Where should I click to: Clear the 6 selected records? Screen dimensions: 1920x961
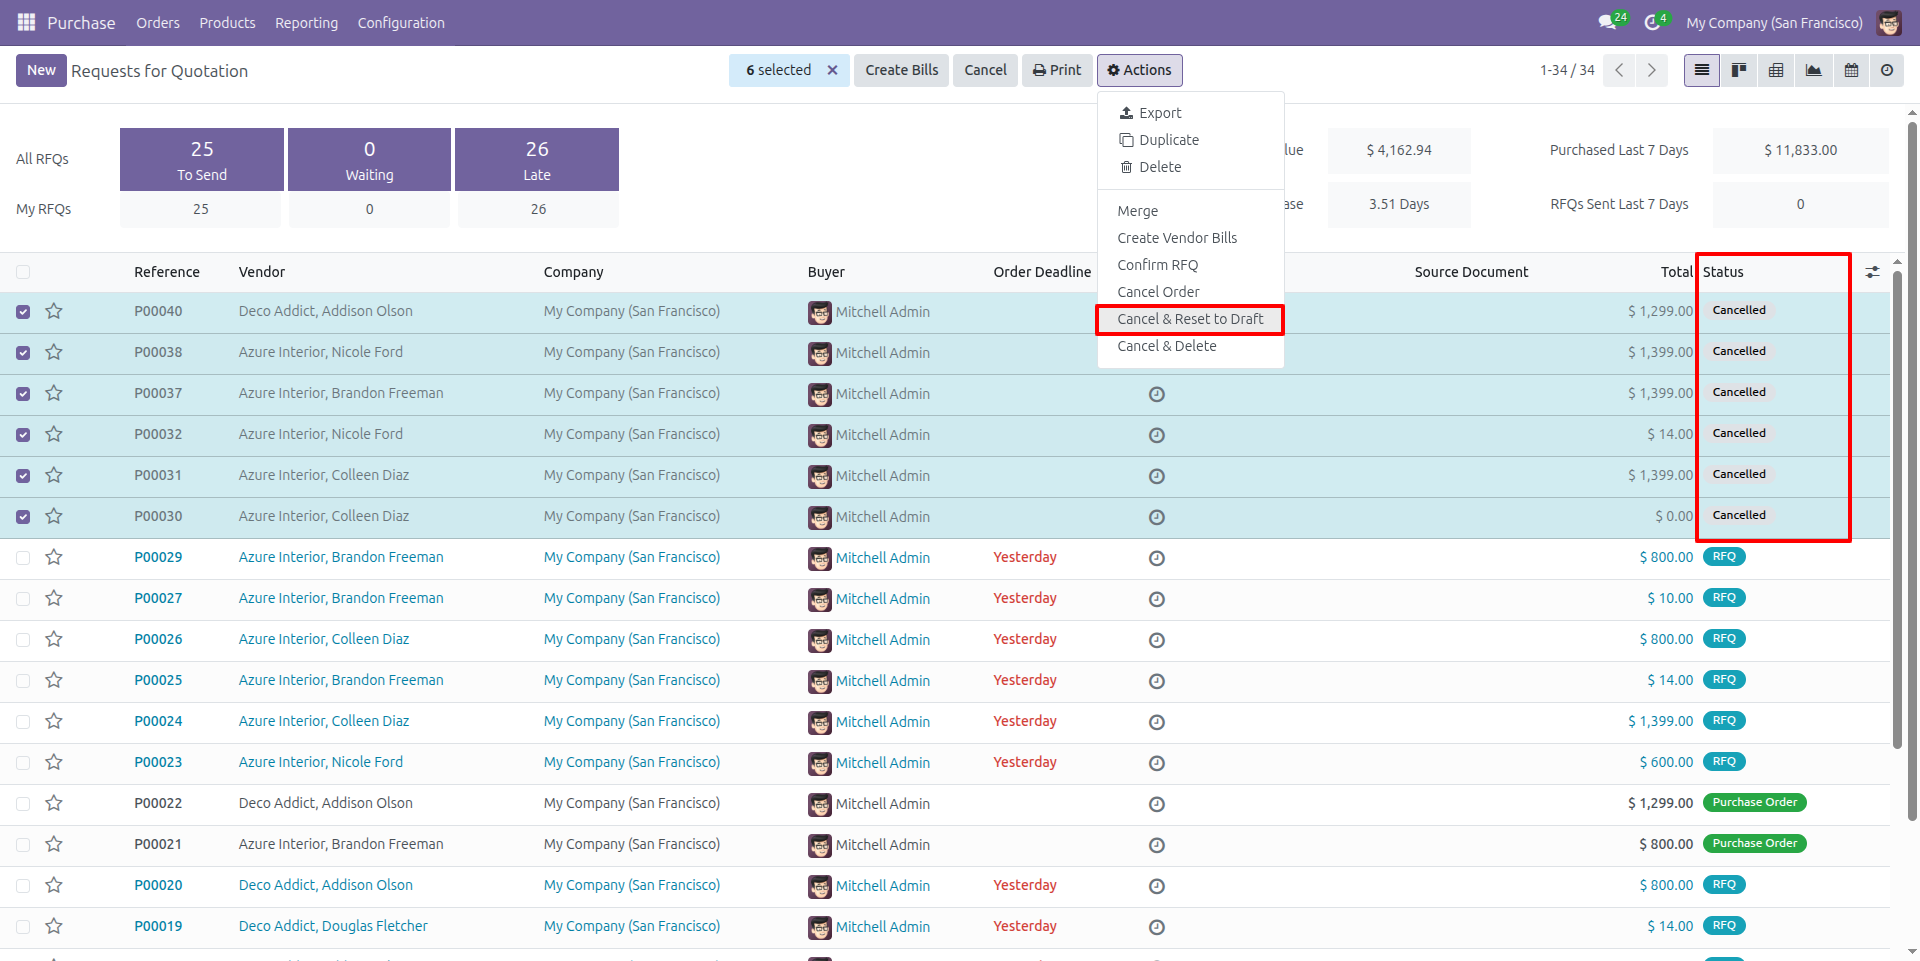[x=832, y=70]
